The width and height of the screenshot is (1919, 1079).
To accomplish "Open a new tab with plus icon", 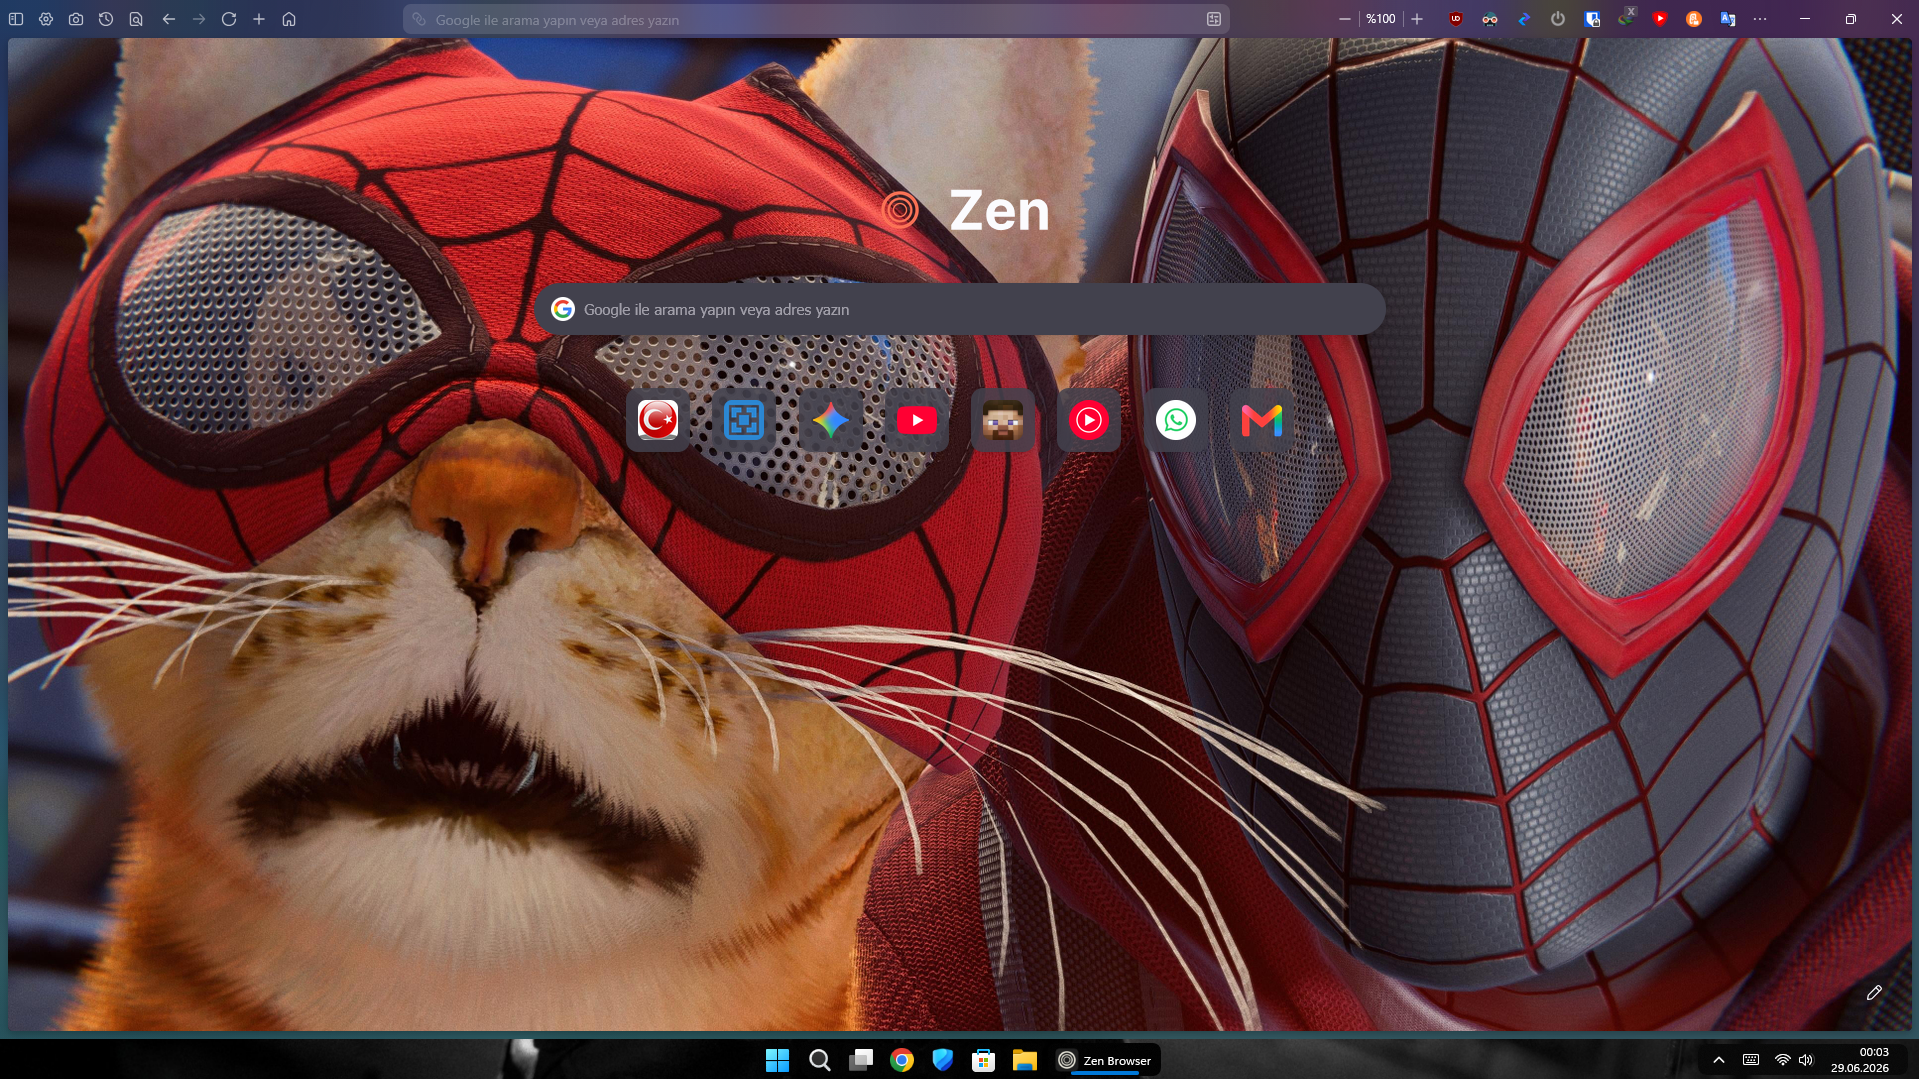I will click(259, 19).
